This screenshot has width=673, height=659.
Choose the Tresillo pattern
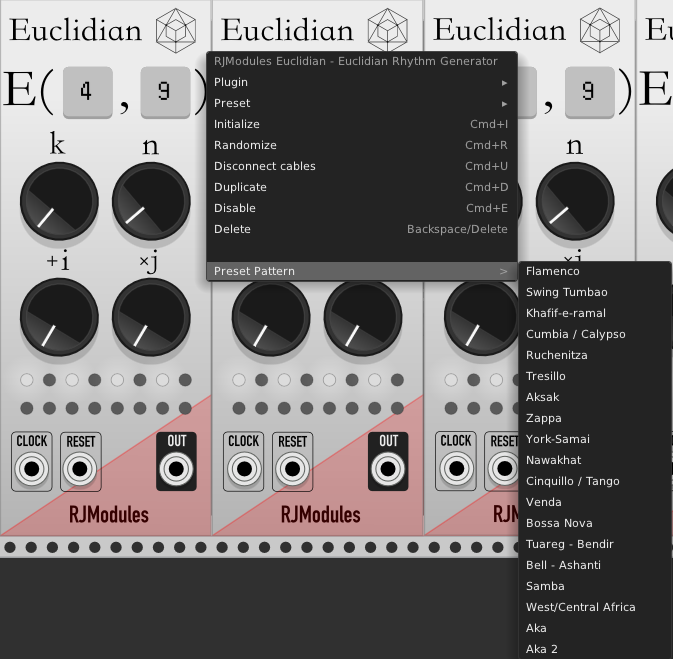click(x=595, y=377)
